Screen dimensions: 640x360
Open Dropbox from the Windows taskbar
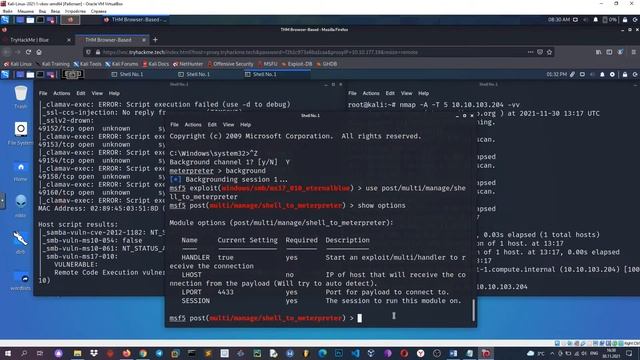tap(94, 353)
